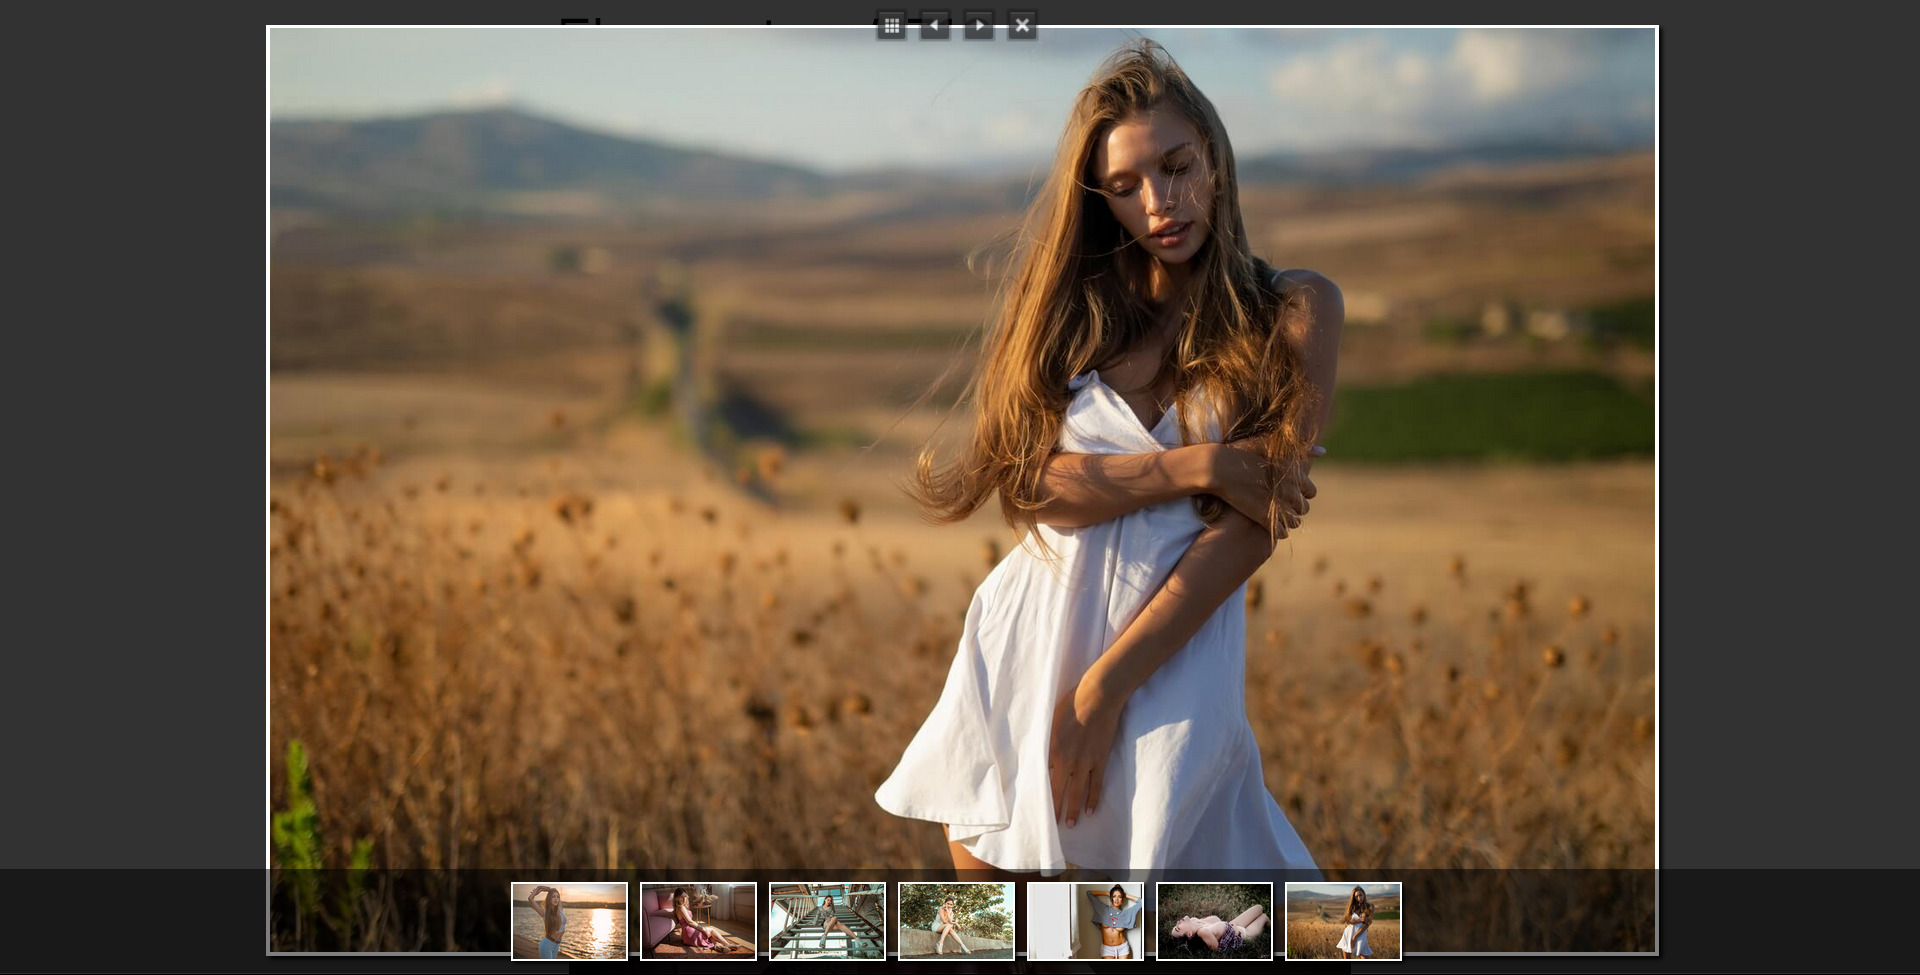Select the white dress field thumbnail
This screenshot has width=1920, height=975.
click(1344, 921)
